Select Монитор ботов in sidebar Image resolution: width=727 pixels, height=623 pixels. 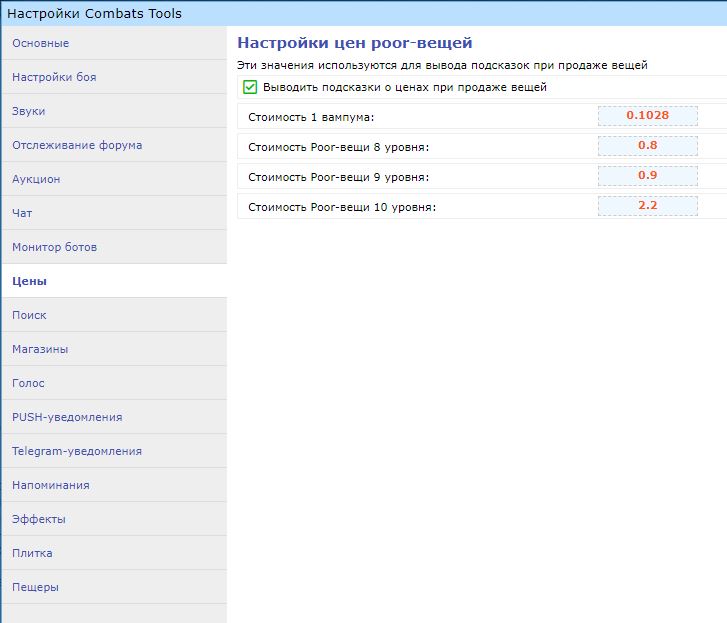(x=115, y=247)
